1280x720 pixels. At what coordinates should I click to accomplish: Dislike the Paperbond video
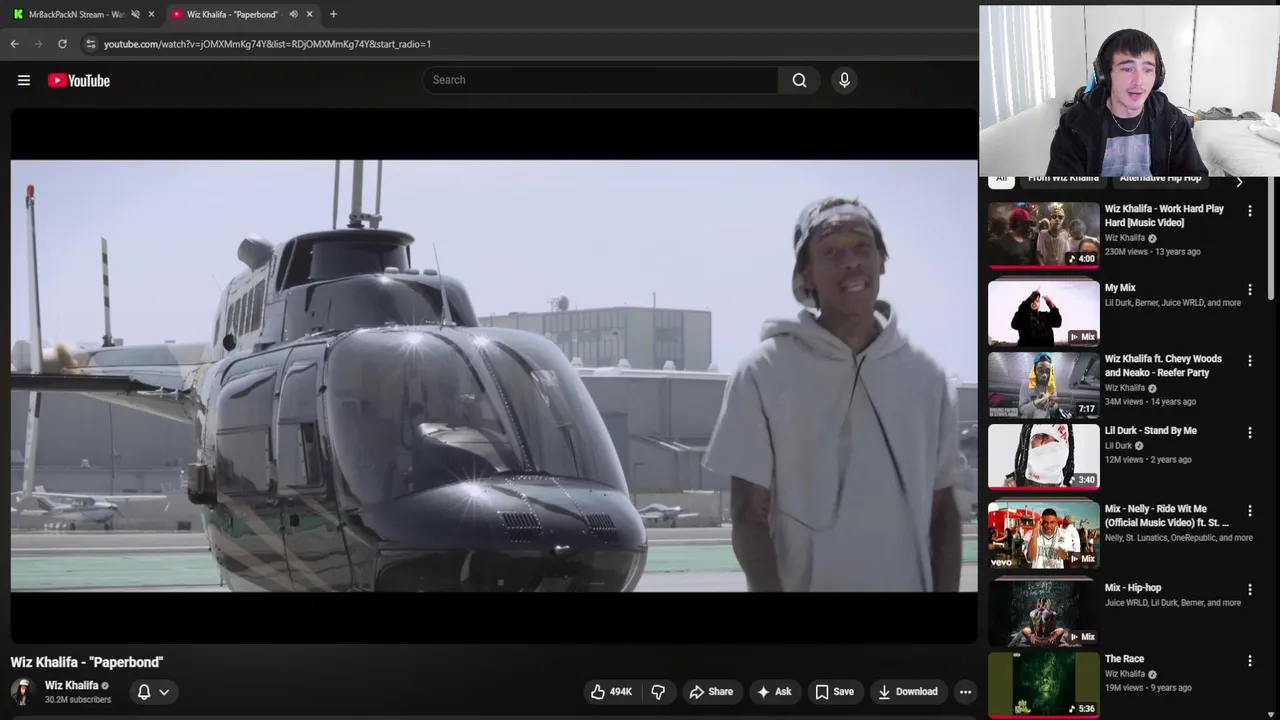point(658,691)
